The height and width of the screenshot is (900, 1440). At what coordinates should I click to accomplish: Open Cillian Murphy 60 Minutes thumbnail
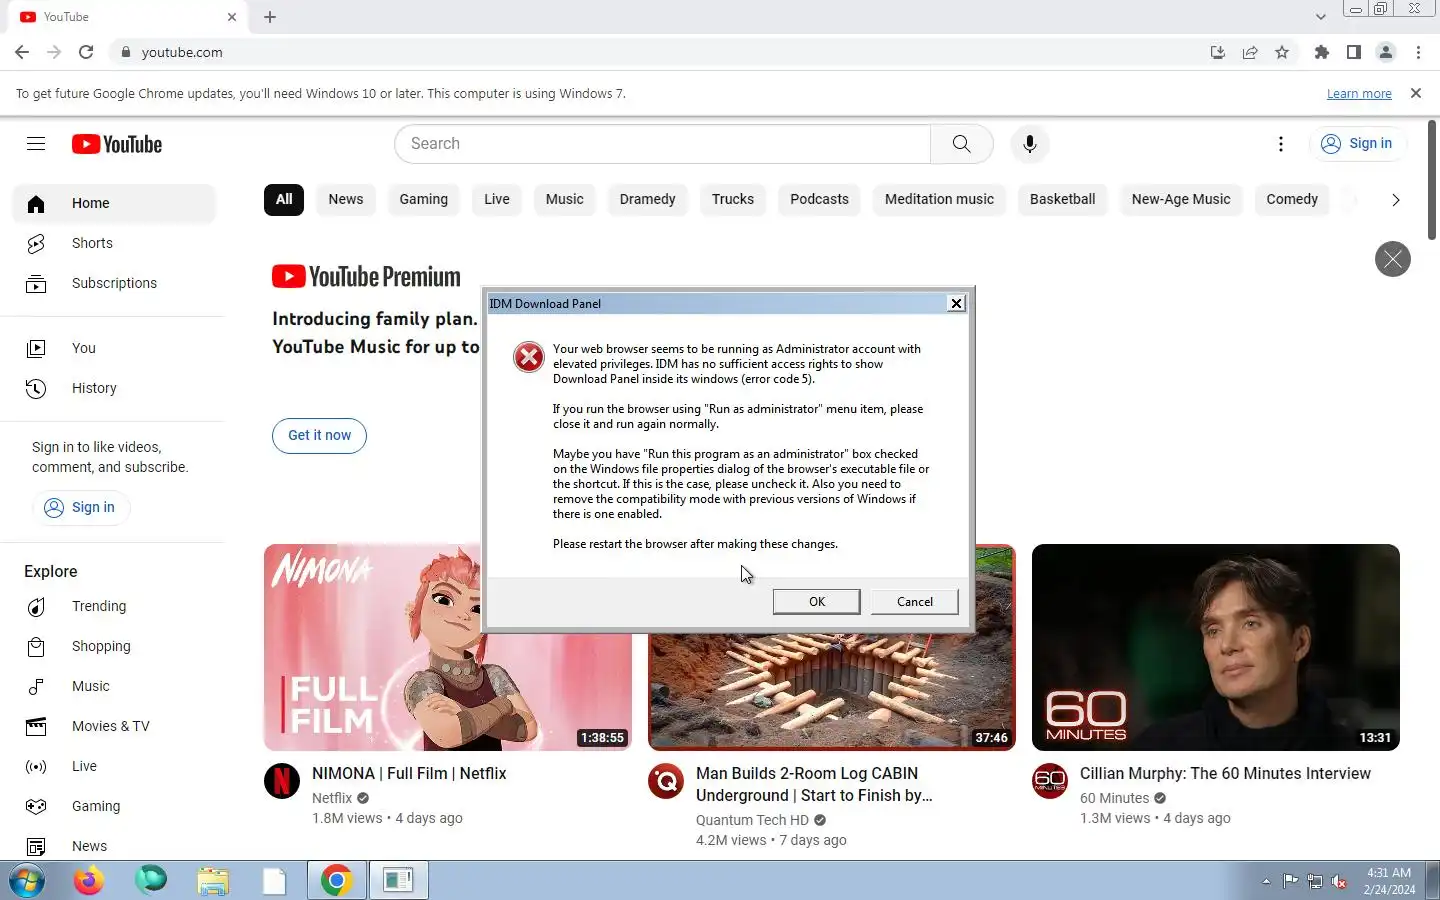[1216, 647]
